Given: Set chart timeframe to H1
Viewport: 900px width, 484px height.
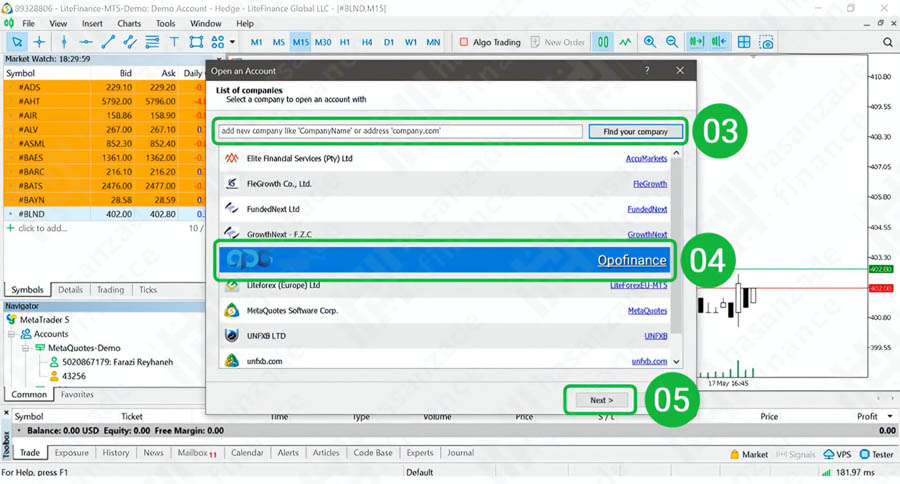Looking at the screenshot, I should tap(345, 42).
